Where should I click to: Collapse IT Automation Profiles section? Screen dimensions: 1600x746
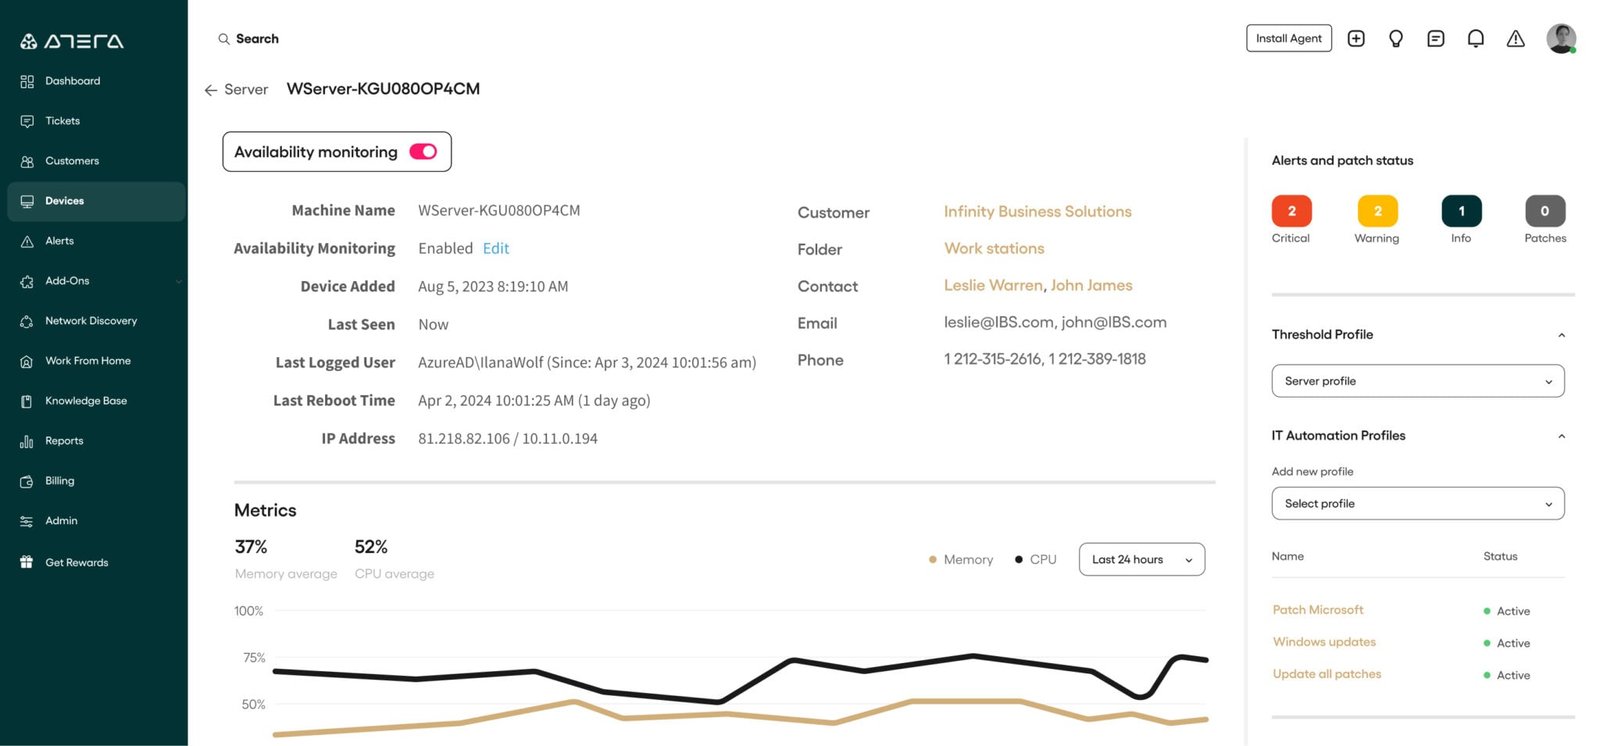1561,436
